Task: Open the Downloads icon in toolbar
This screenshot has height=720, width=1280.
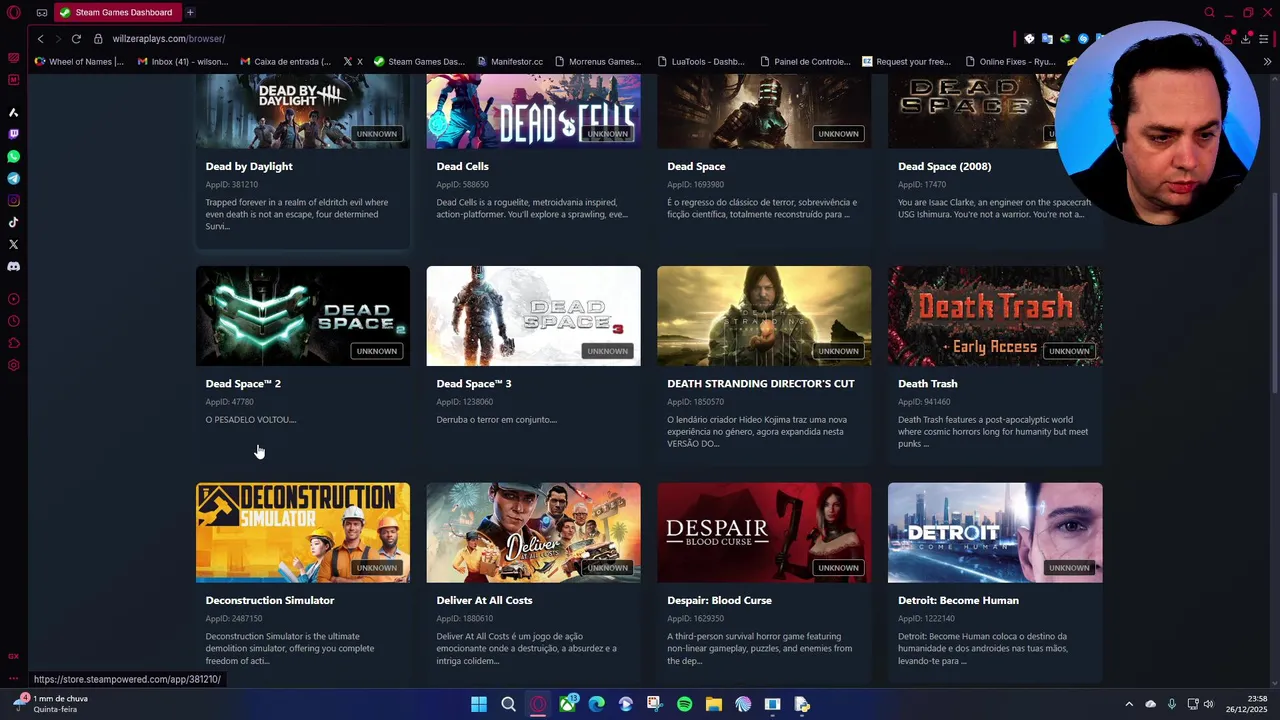Action: 1245,38
